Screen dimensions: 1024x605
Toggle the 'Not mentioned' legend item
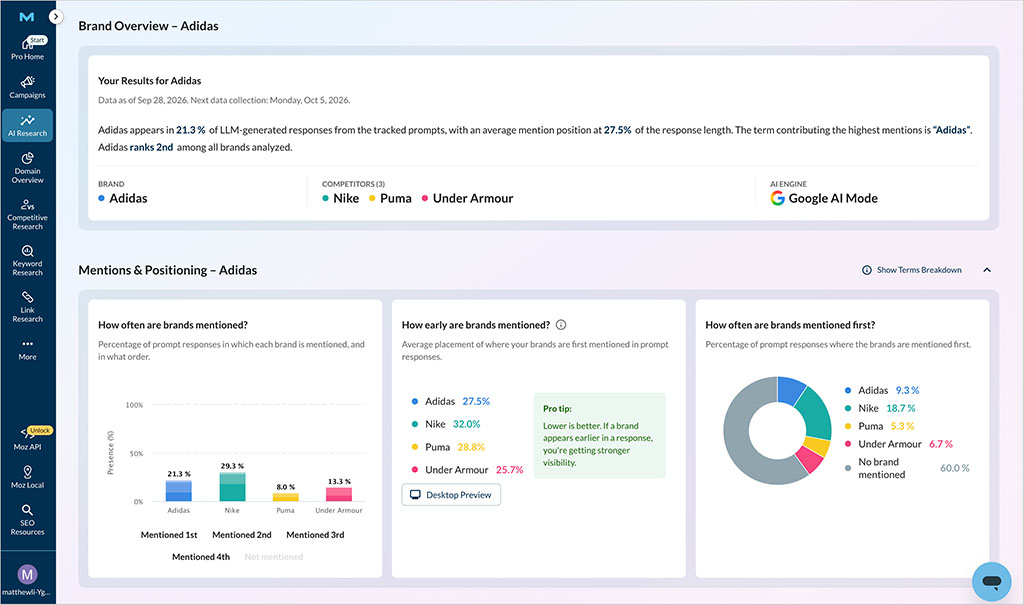(274, 557)
